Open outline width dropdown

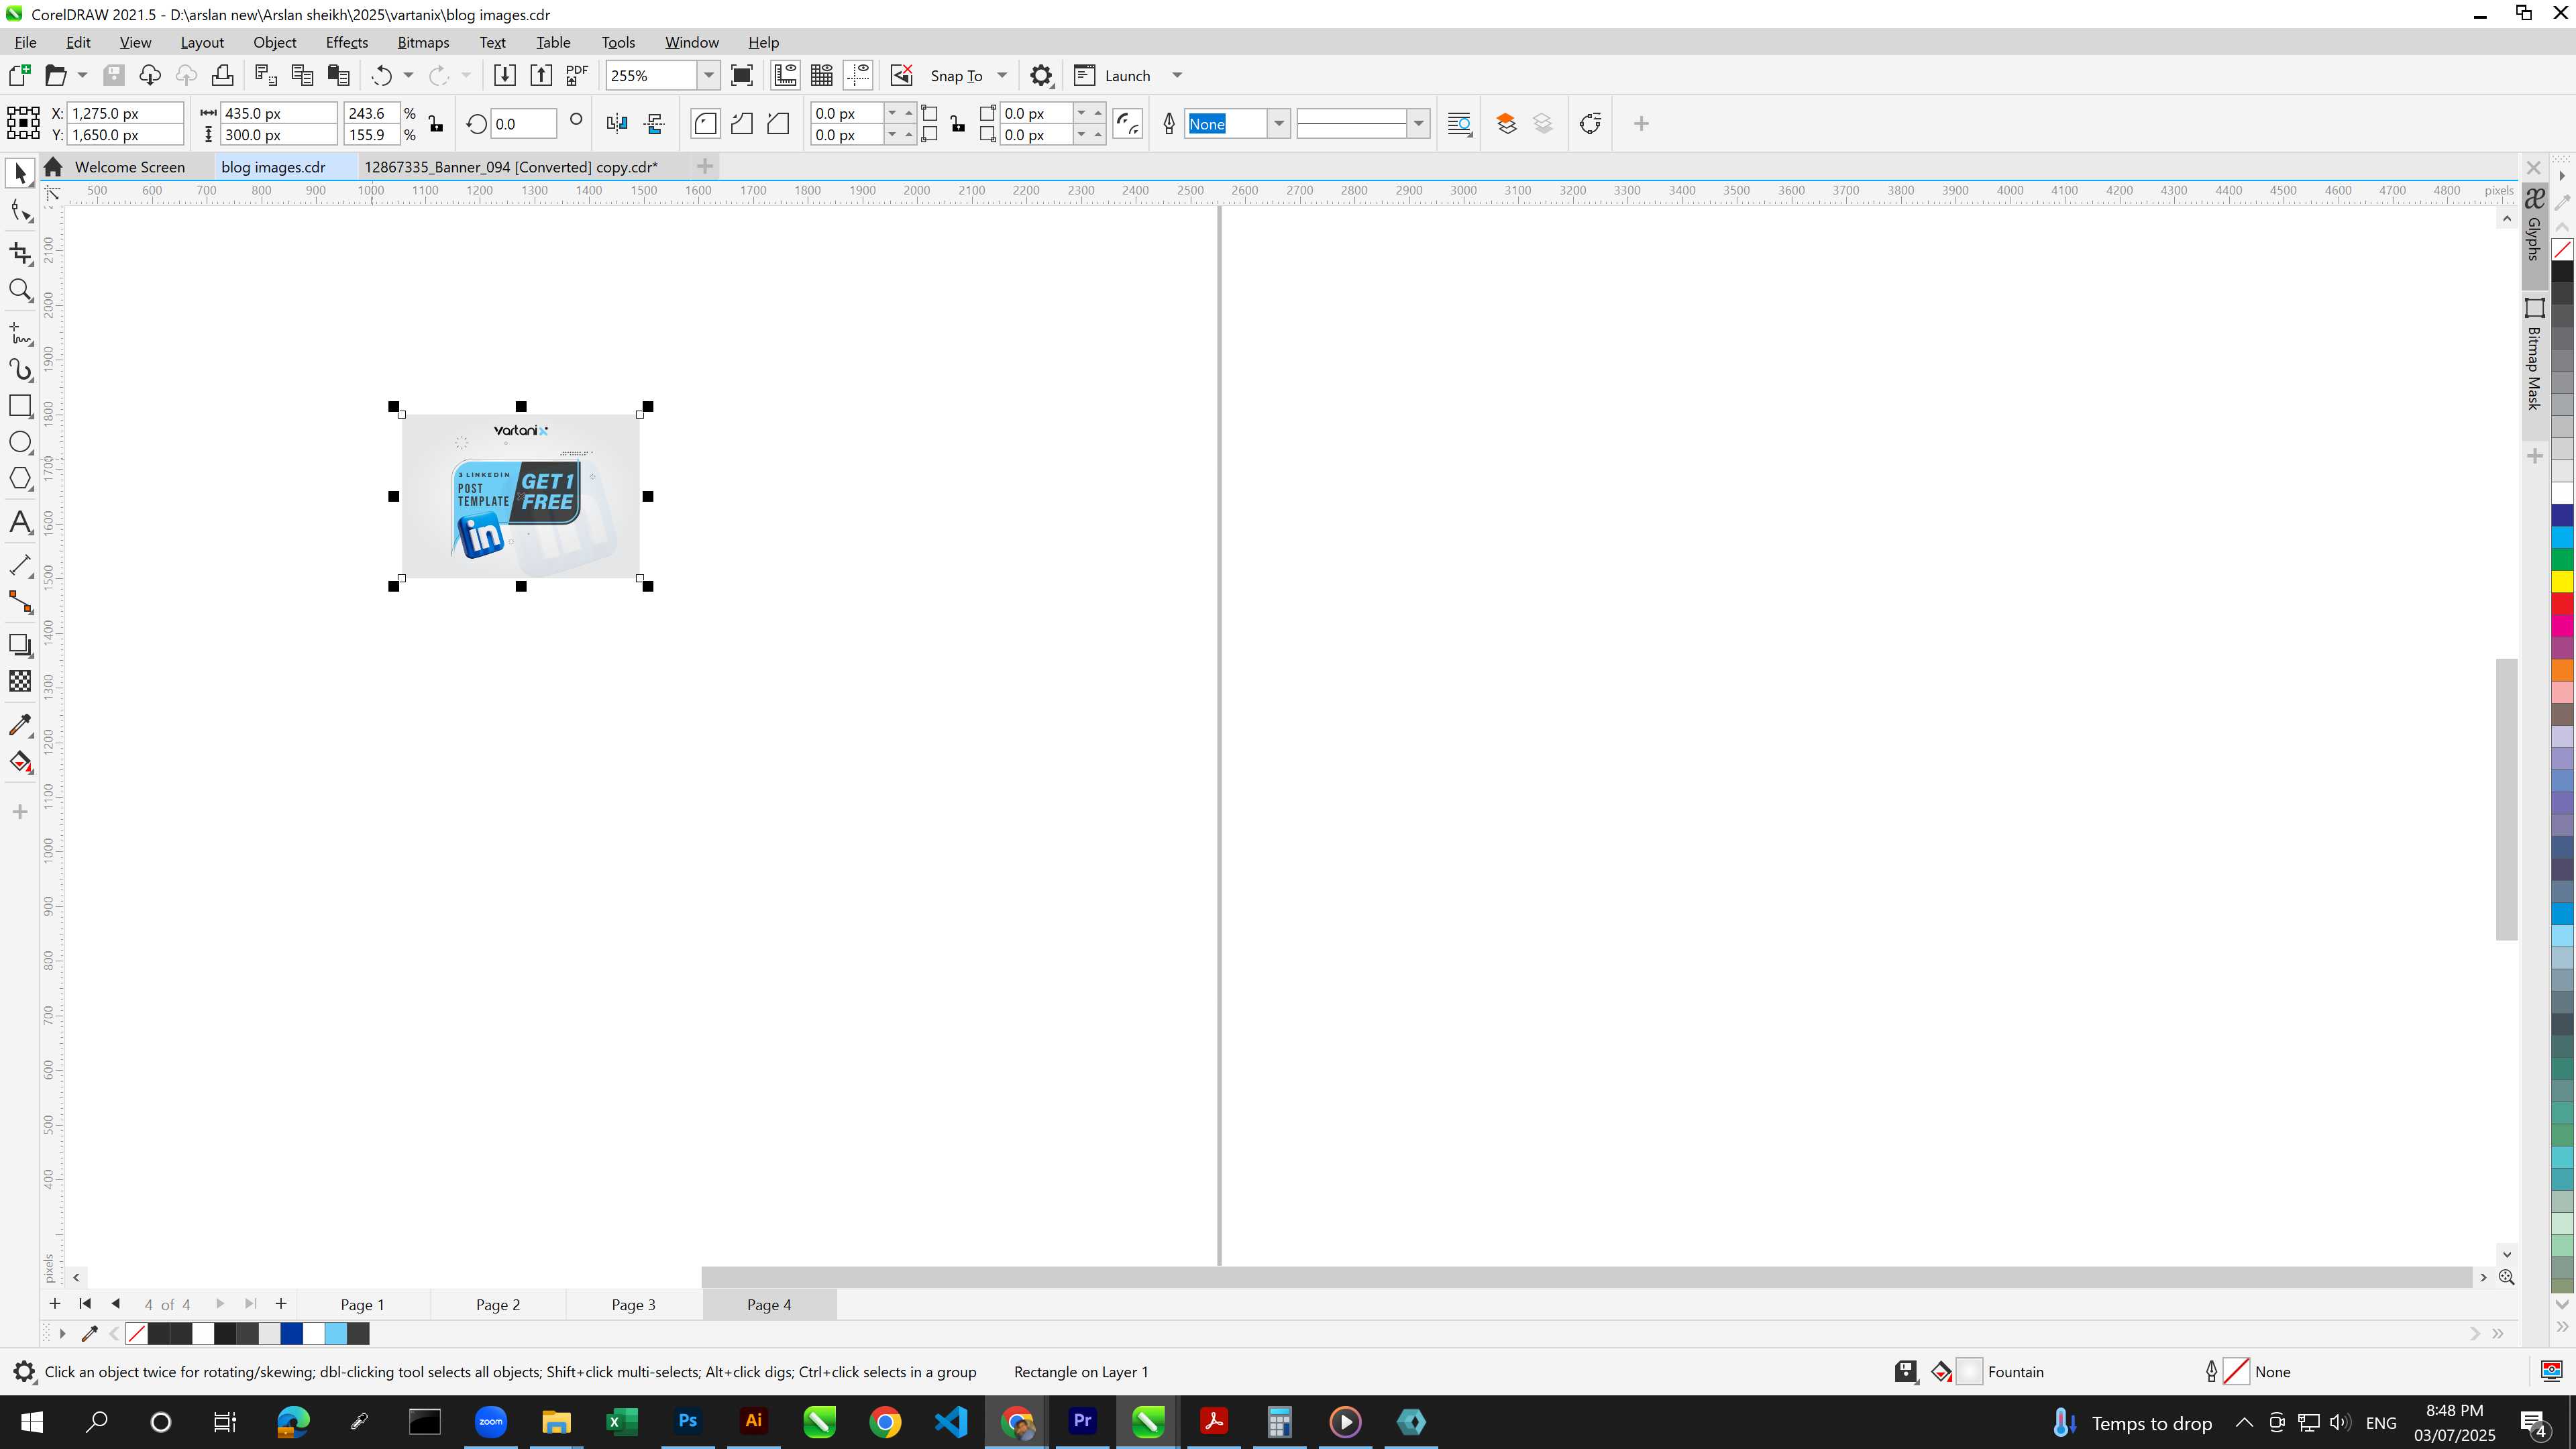click(x=1278, y=124)
